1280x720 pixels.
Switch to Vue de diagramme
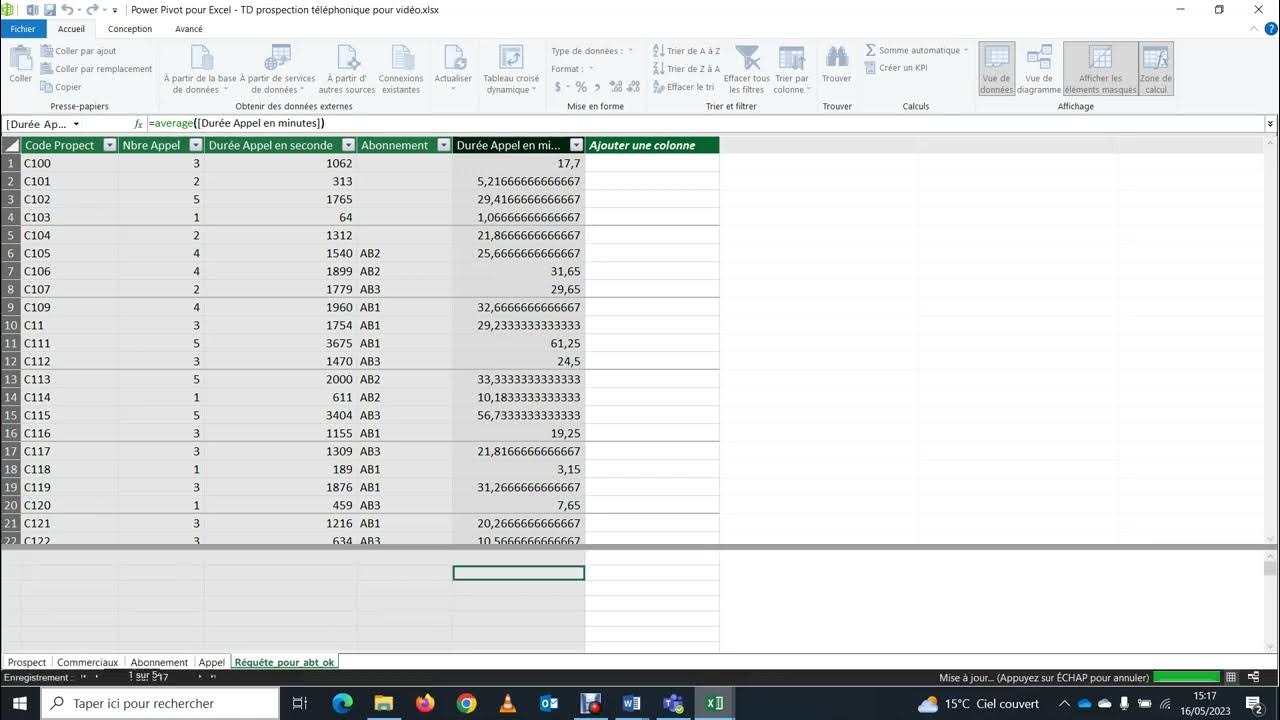1039,69
